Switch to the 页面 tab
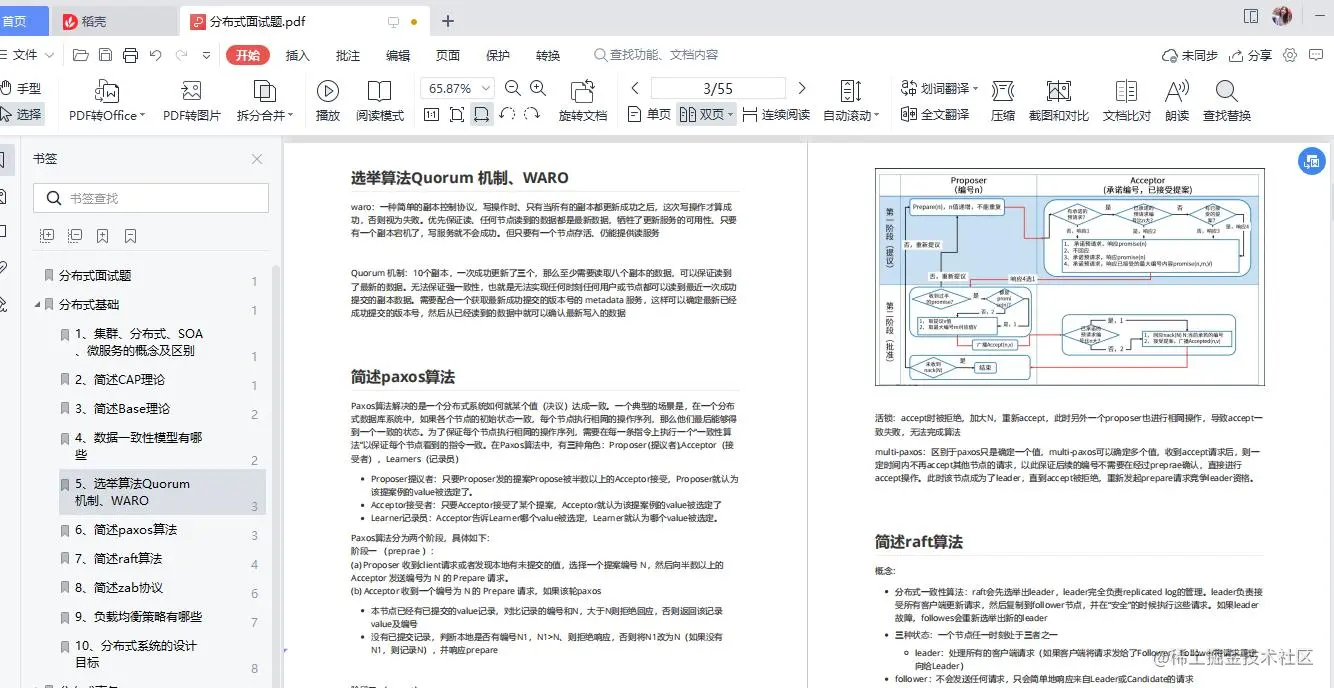This screenshot has height=688, width=1334. 448,55
